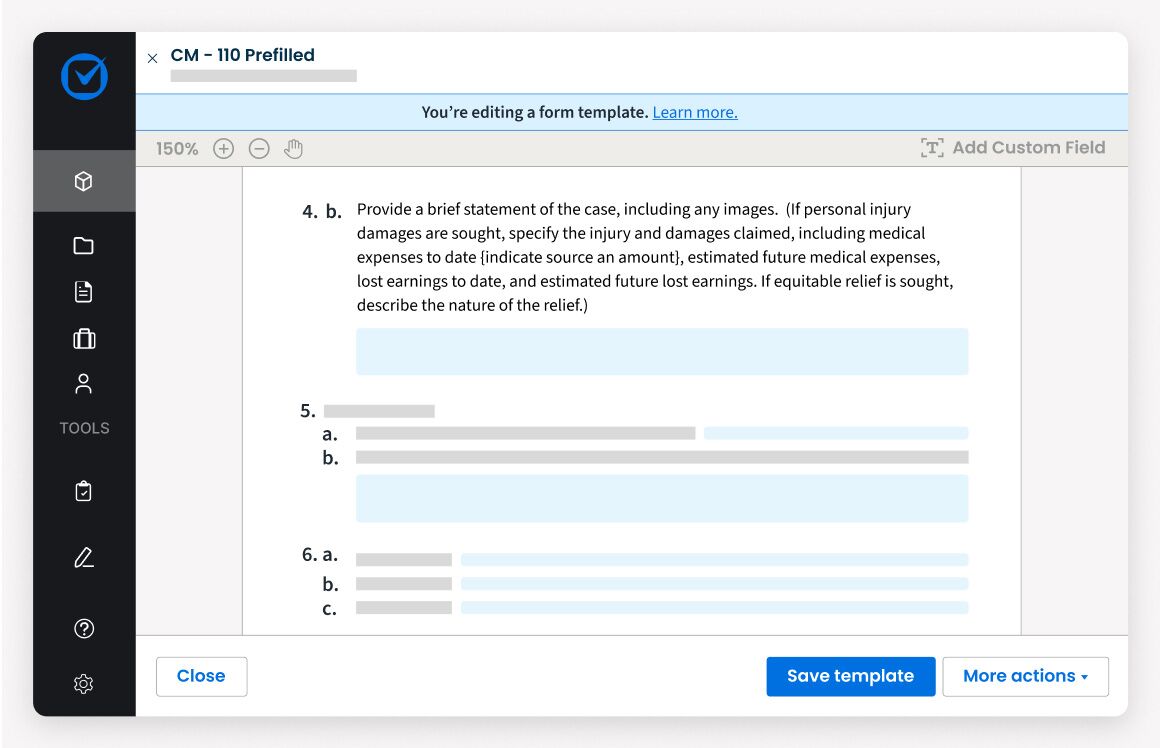Click the Save template button
The width and height of the screenshot is (1160, 748).
[x=850, y=676]
